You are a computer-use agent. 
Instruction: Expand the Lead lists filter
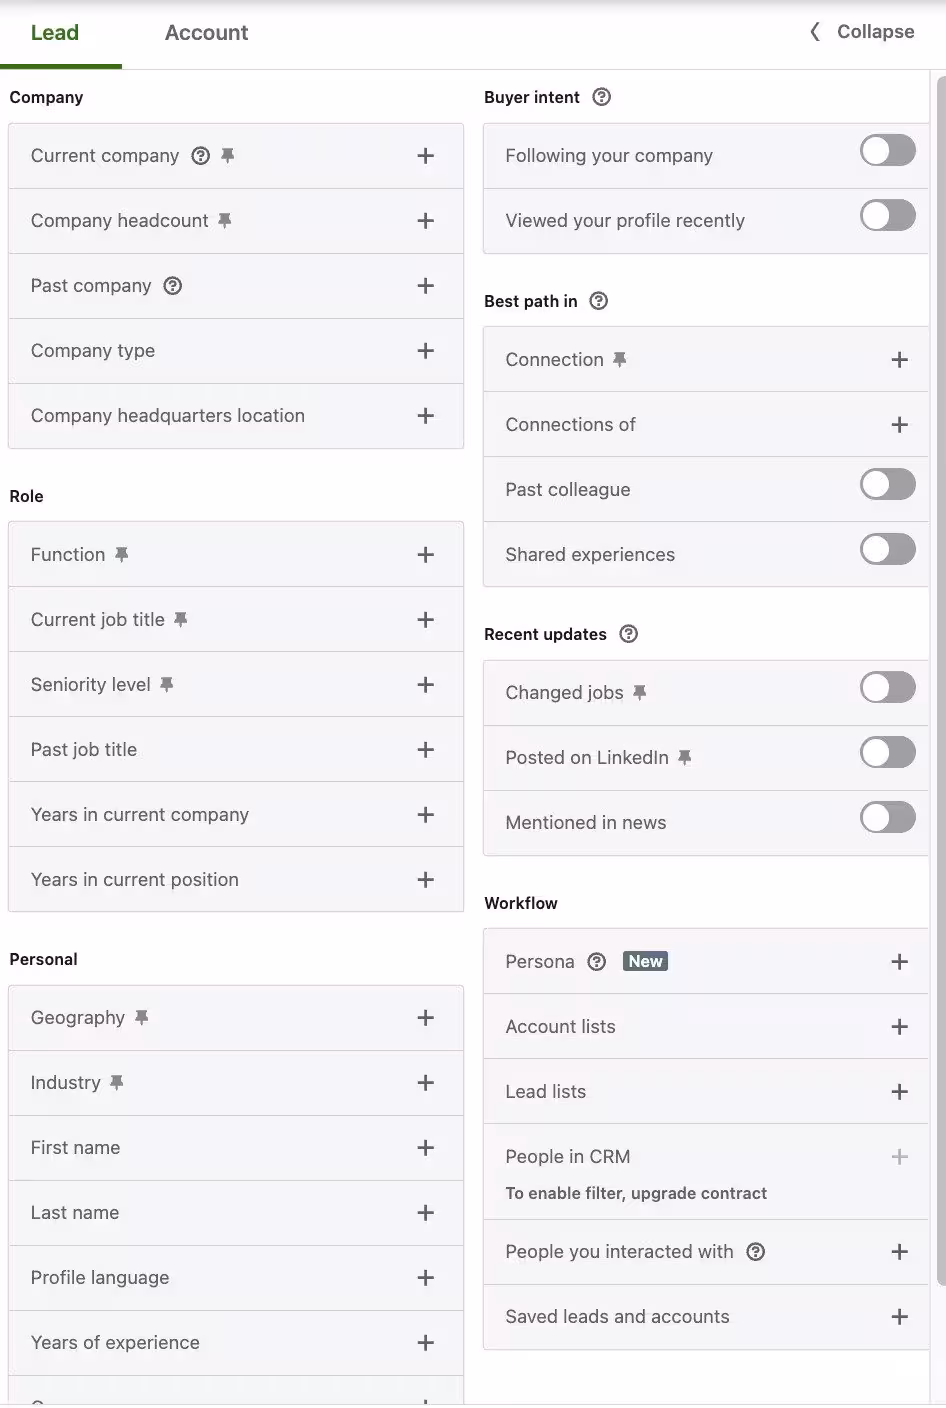click(x=899, y=1092)
